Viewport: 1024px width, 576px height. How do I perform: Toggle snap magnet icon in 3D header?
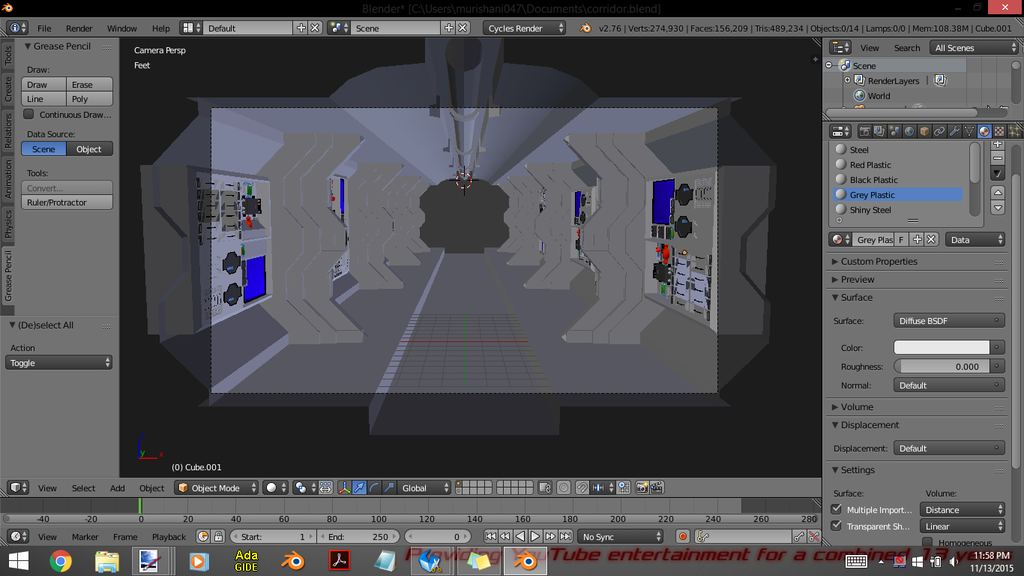point(582,488)
